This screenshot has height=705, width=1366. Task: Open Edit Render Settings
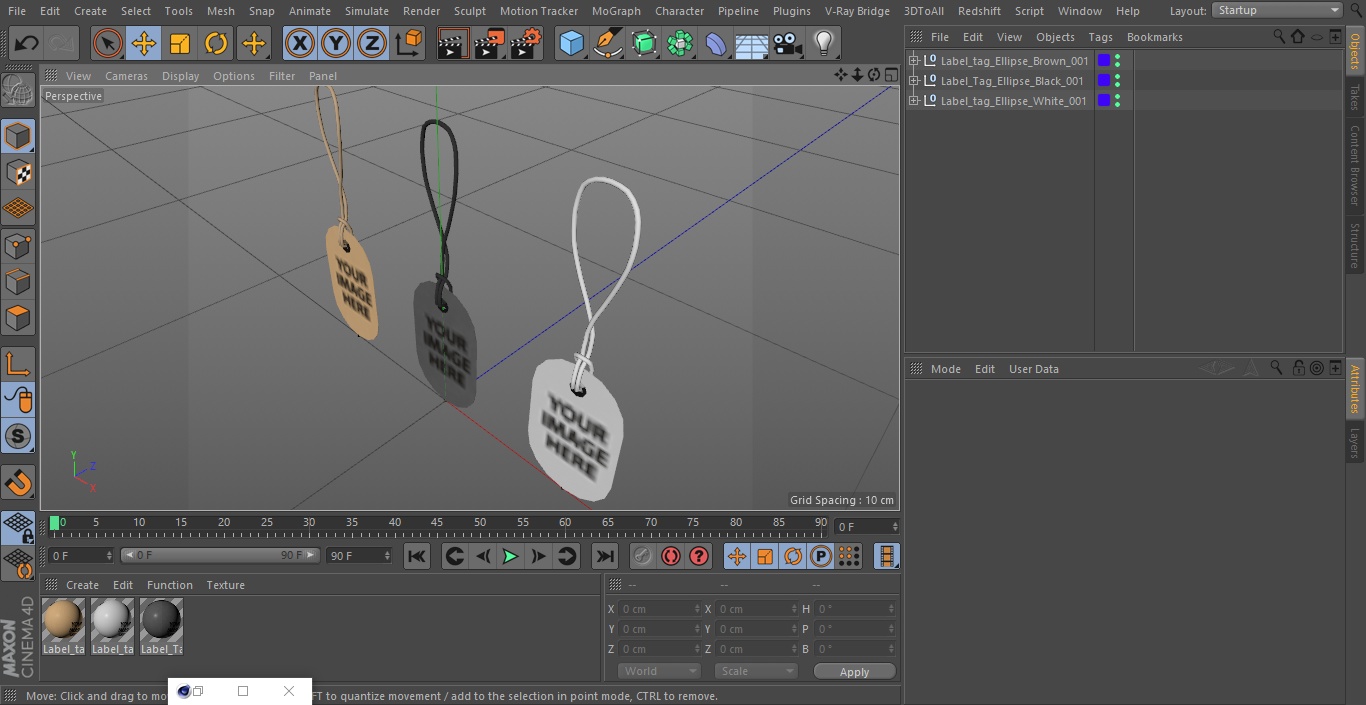click(x=526, y=43)
